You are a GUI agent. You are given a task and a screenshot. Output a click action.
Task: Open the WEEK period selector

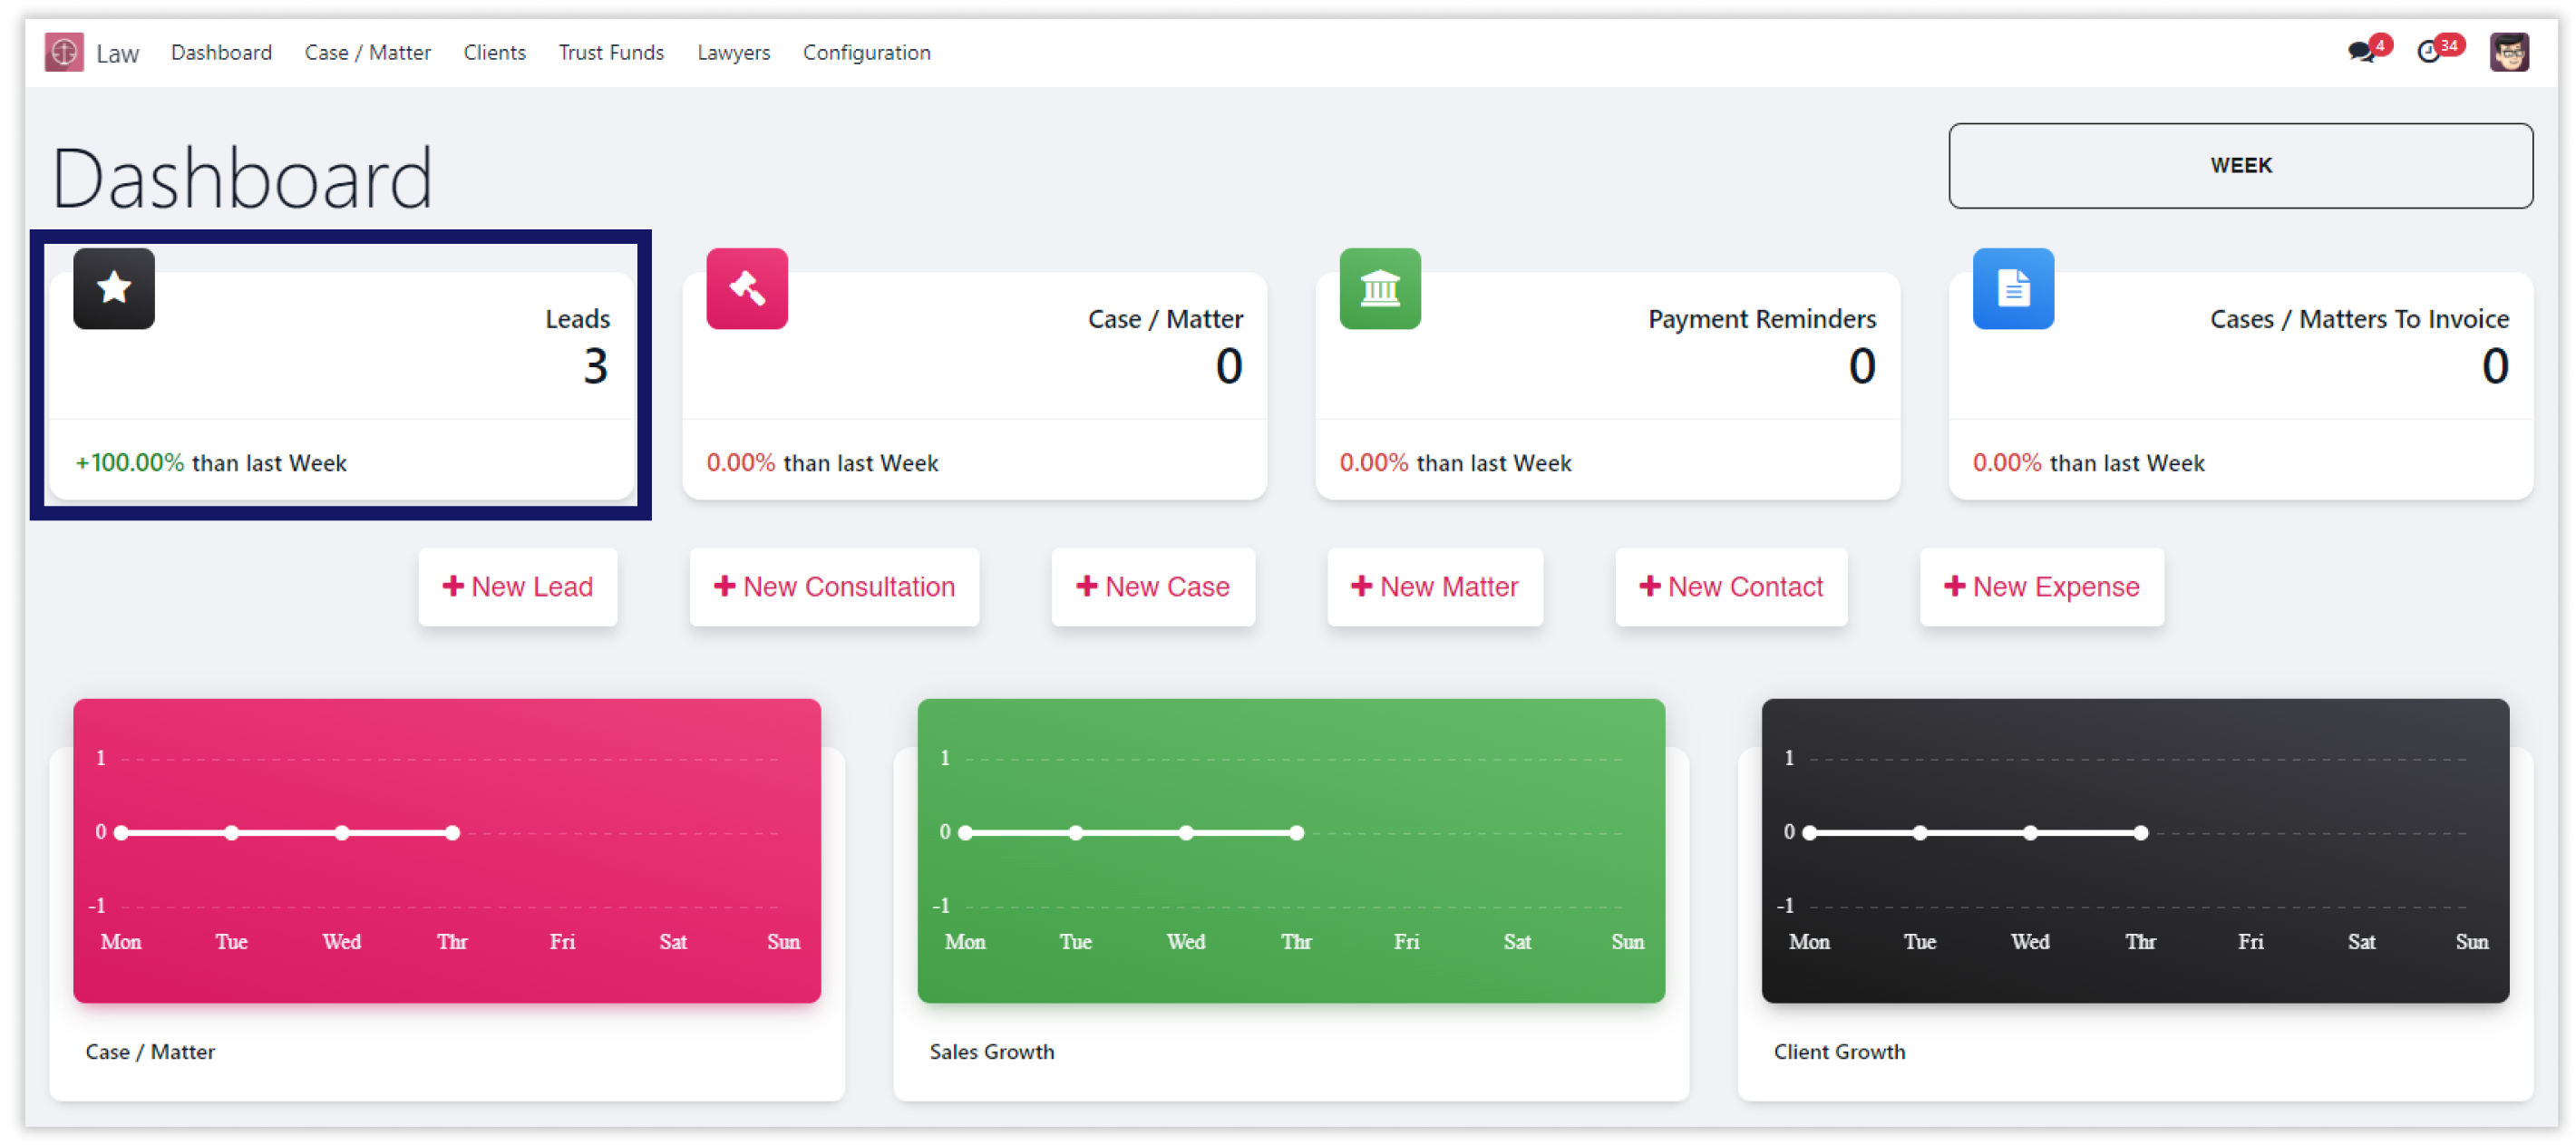click(x=2240, y=166)
